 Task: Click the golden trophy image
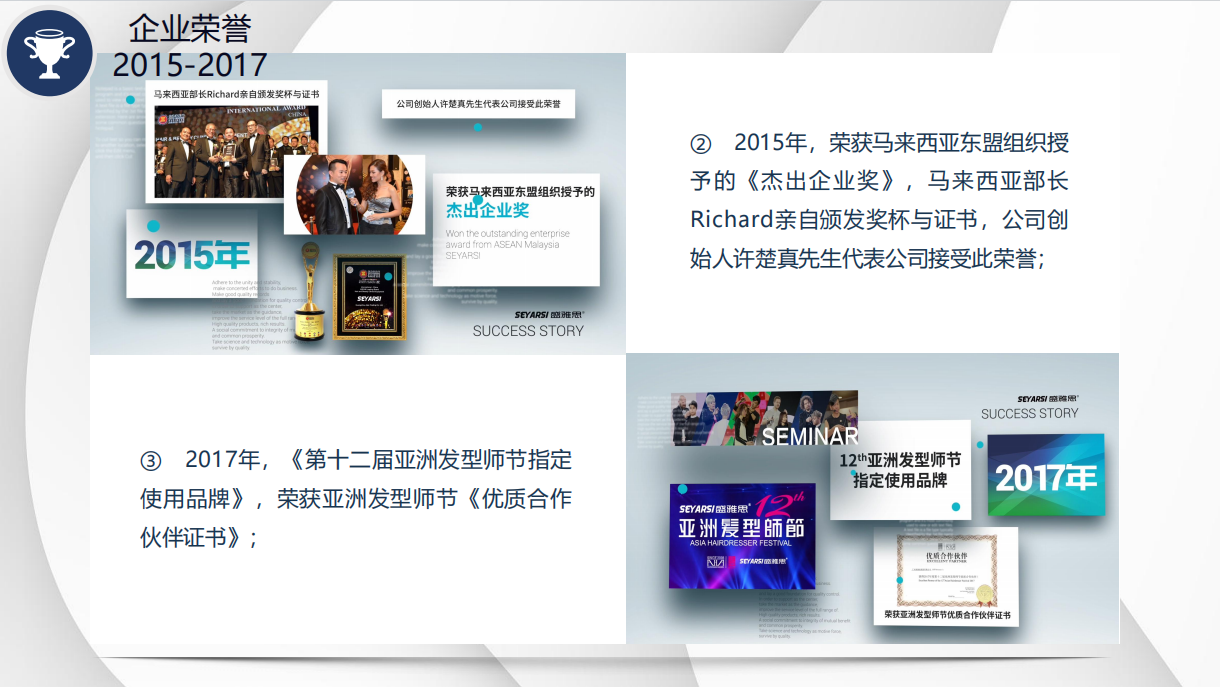[x=314, y=288]
